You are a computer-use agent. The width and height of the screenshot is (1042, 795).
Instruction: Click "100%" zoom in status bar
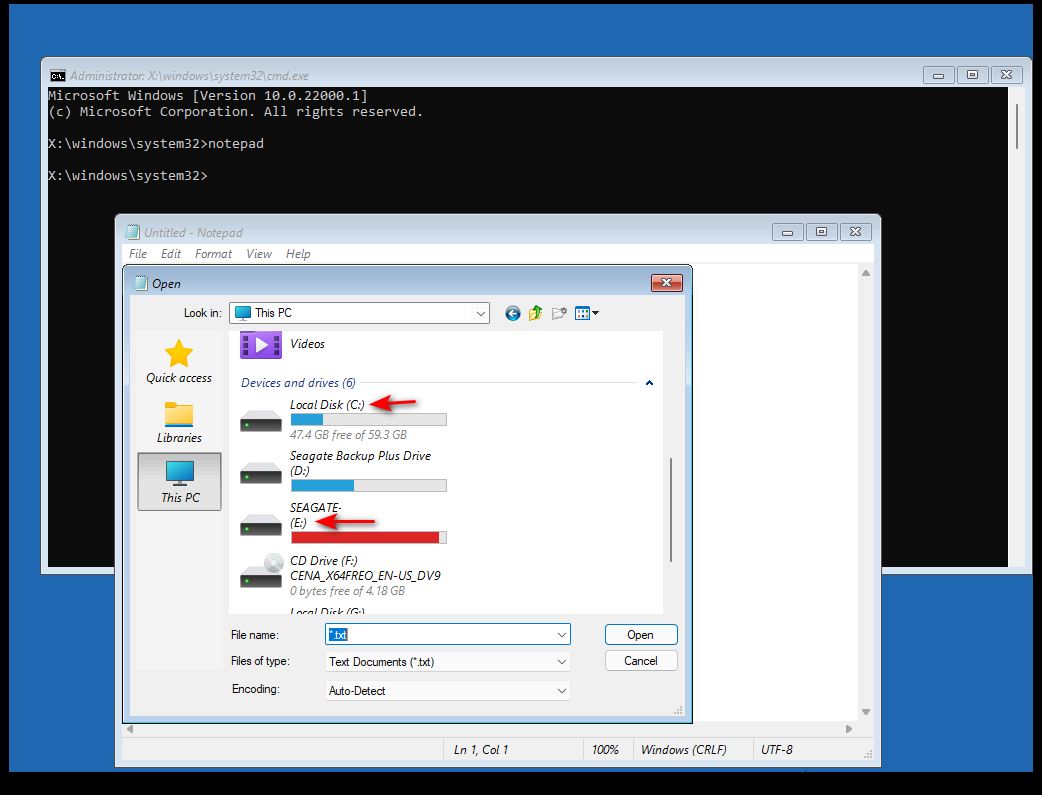click(x=605, y=750)
